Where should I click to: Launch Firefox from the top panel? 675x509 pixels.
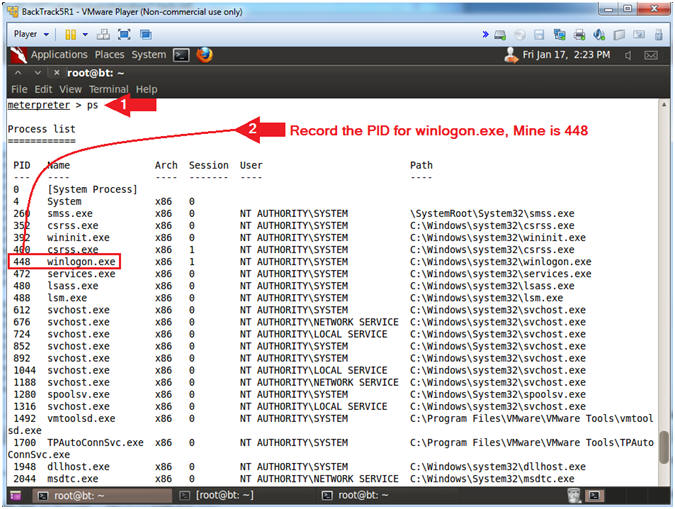pyautogui.click(x=204, y=55)
